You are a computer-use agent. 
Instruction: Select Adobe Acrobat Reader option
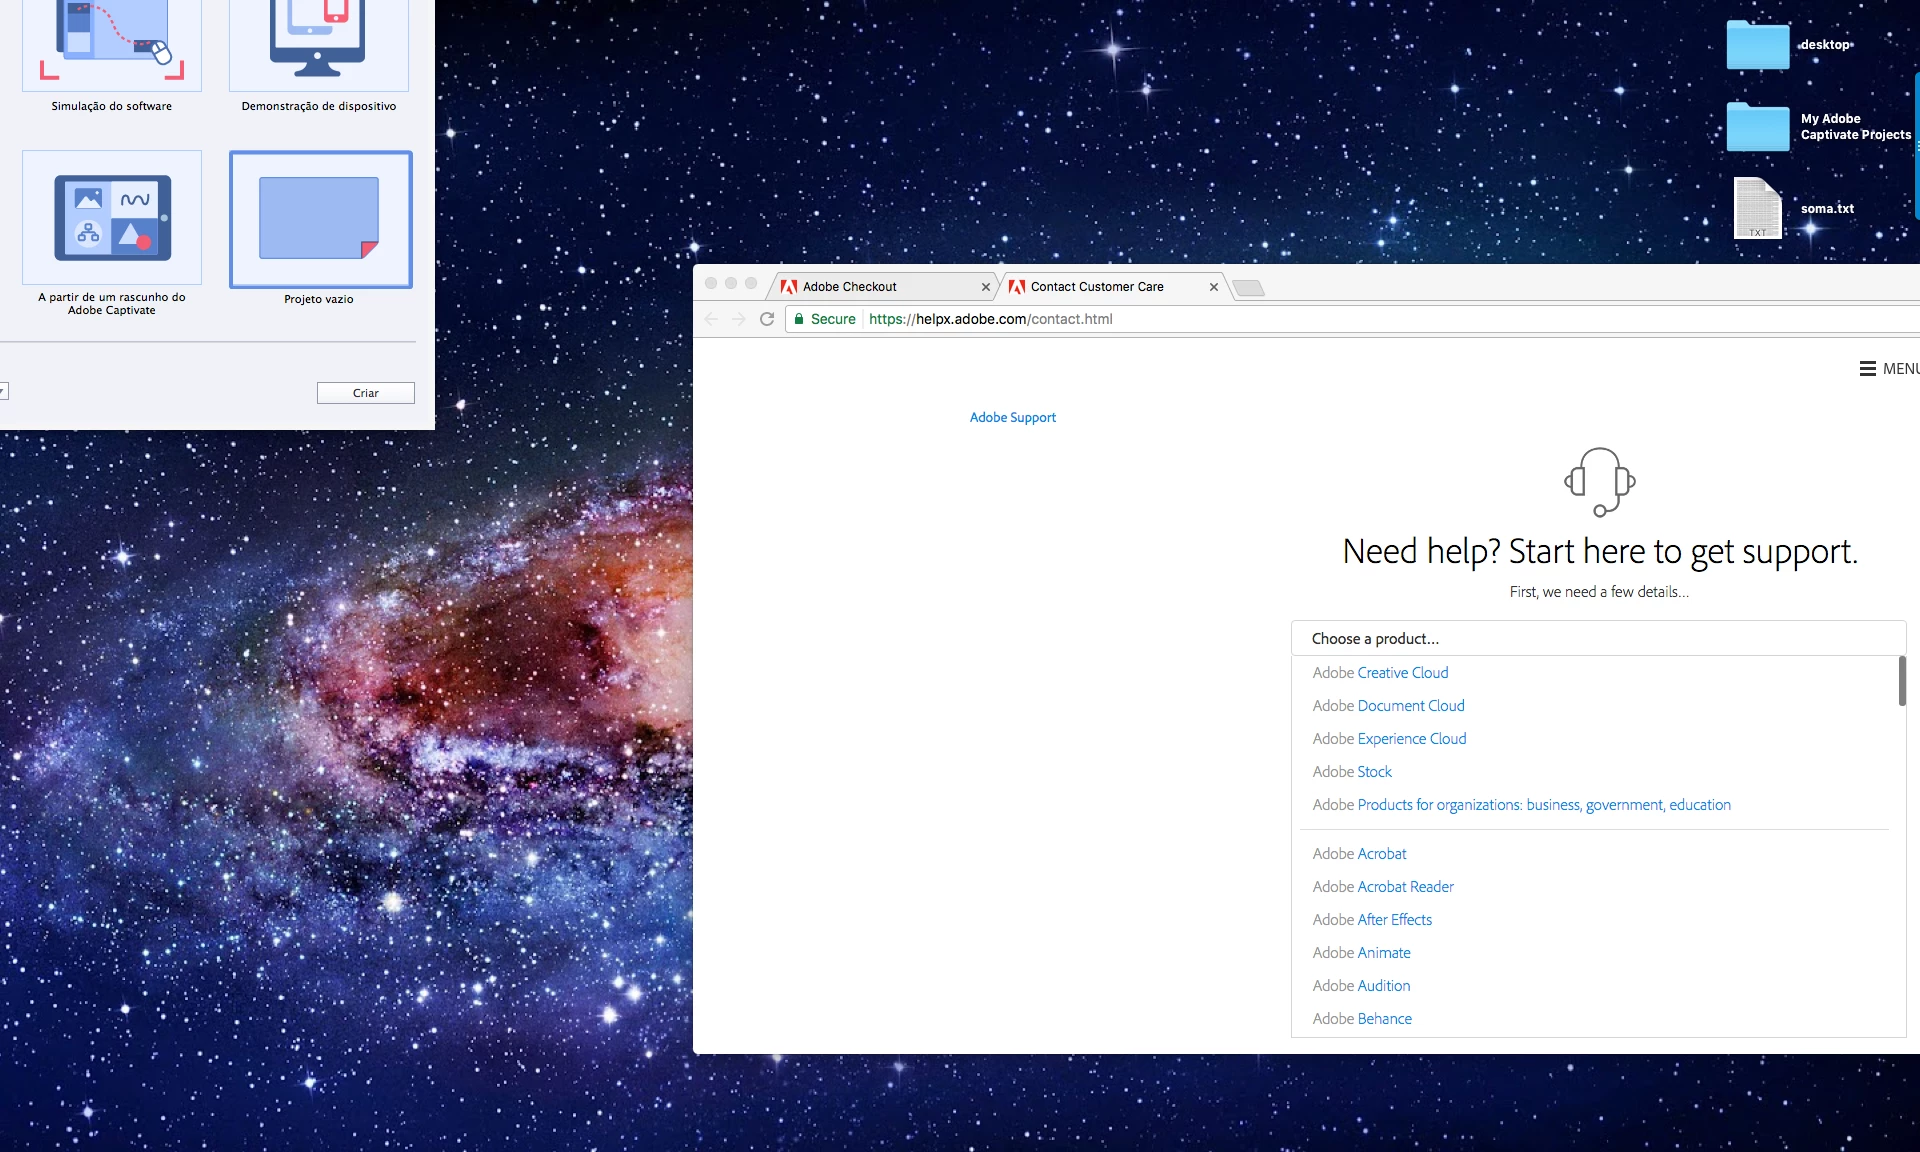pyautogui.click(x=1383, y=887)
